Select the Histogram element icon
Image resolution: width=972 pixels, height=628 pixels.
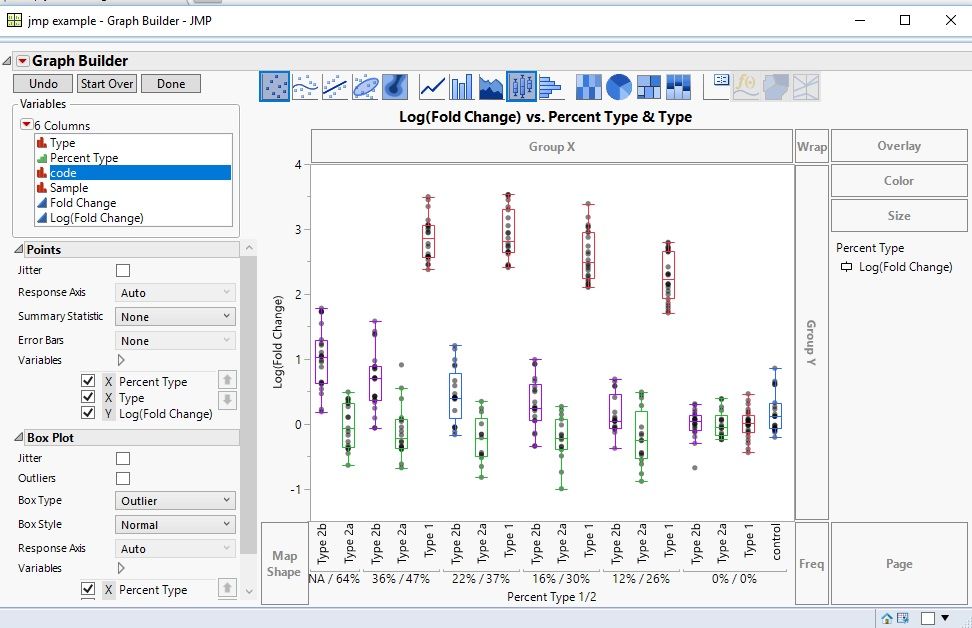tap(551, 87)
